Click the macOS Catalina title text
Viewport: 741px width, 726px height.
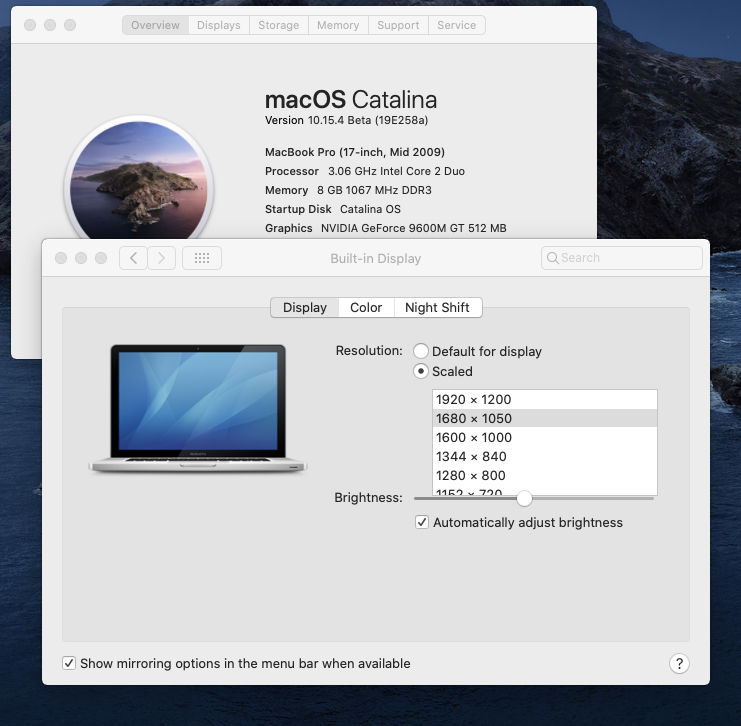pos(351,100)
